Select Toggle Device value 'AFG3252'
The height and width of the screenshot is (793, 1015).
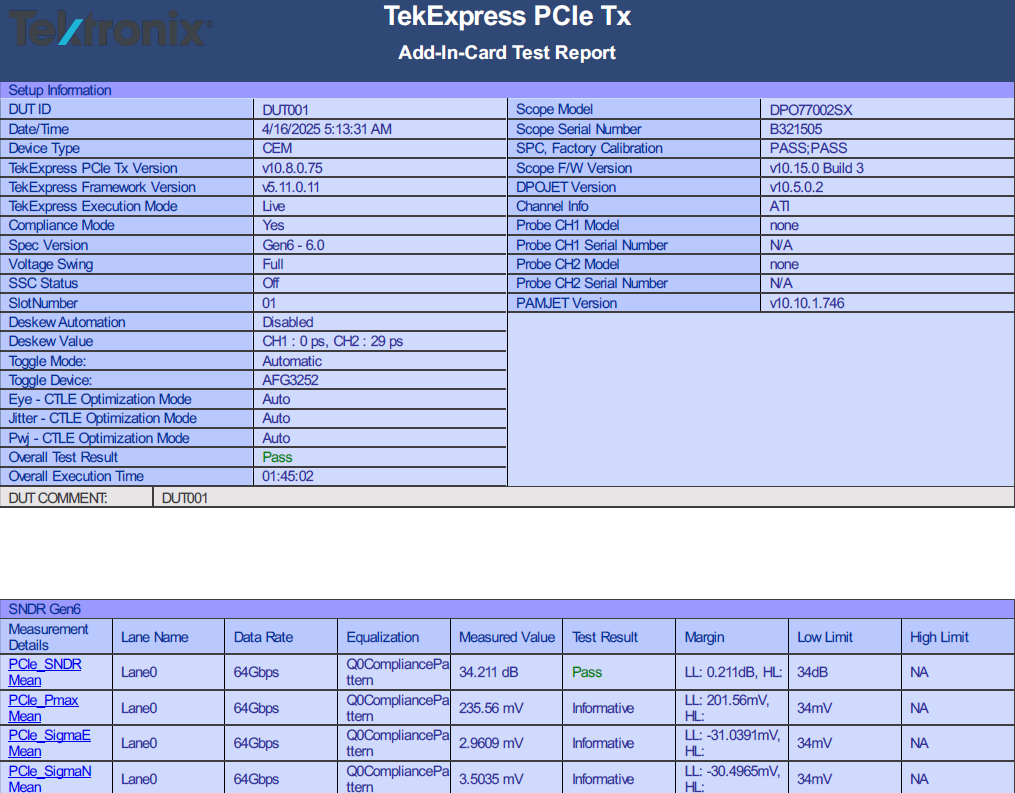click(x=290, y=380)
